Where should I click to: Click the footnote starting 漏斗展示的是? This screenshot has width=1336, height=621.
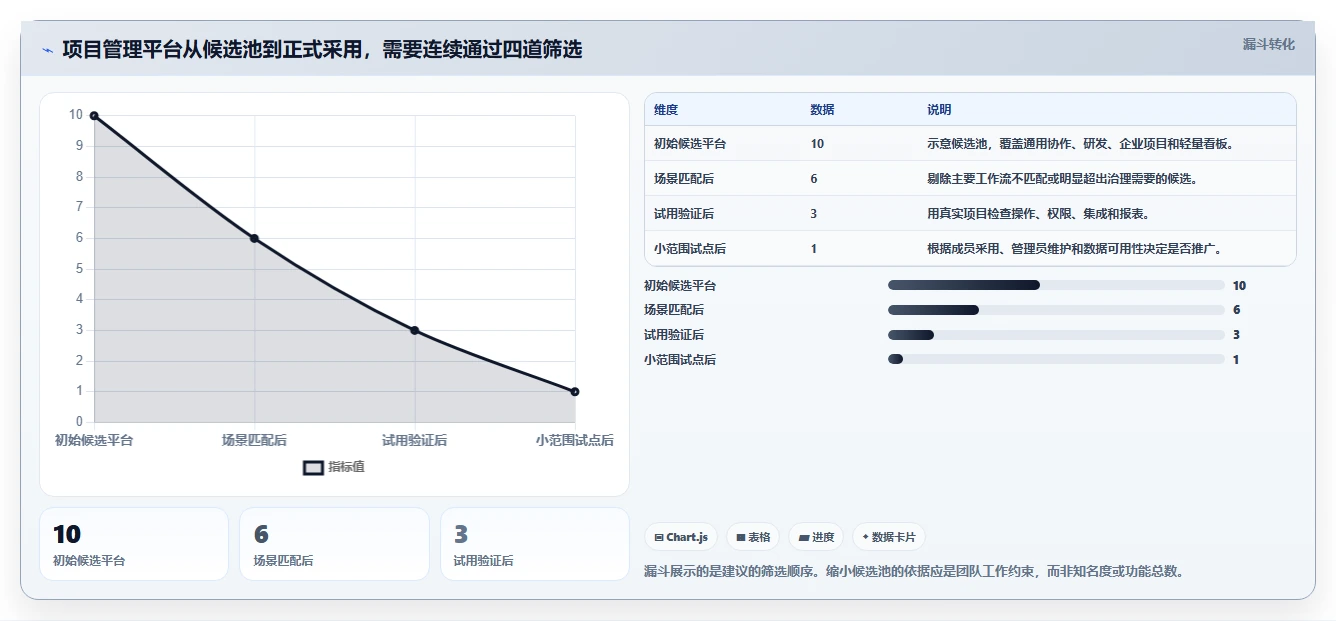coord(915,572)
